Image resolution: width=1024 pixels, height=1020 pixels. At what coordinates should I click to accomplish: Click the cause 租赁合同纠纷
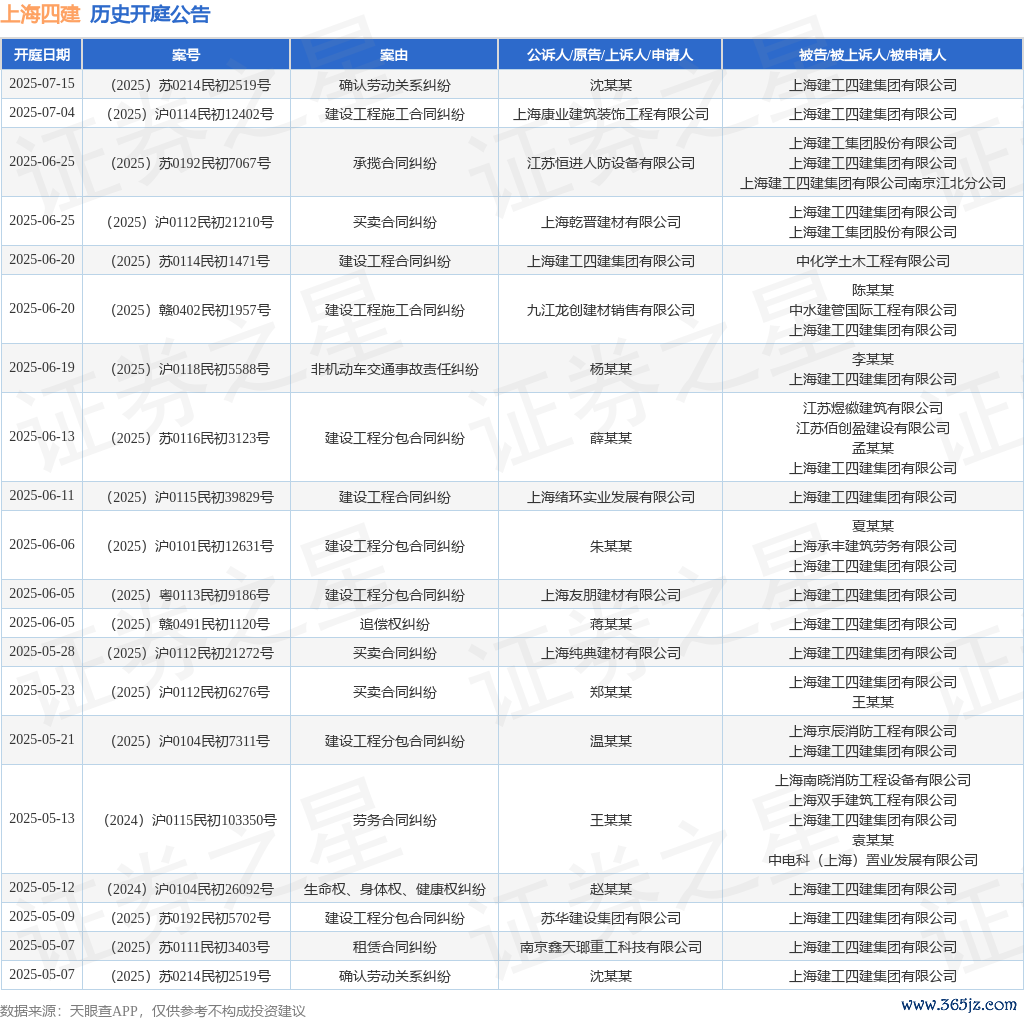(x=394, y=947)
